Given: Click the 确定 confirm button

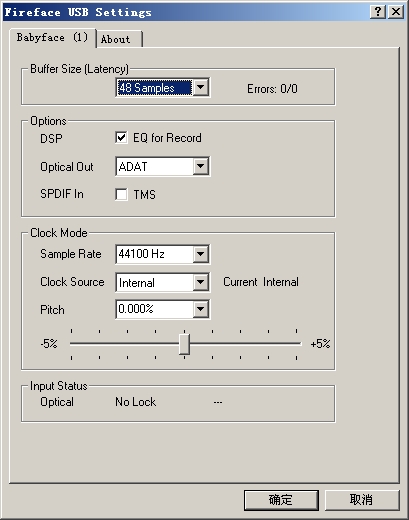Looking at the screenshot, I should [x=281, y=500].
